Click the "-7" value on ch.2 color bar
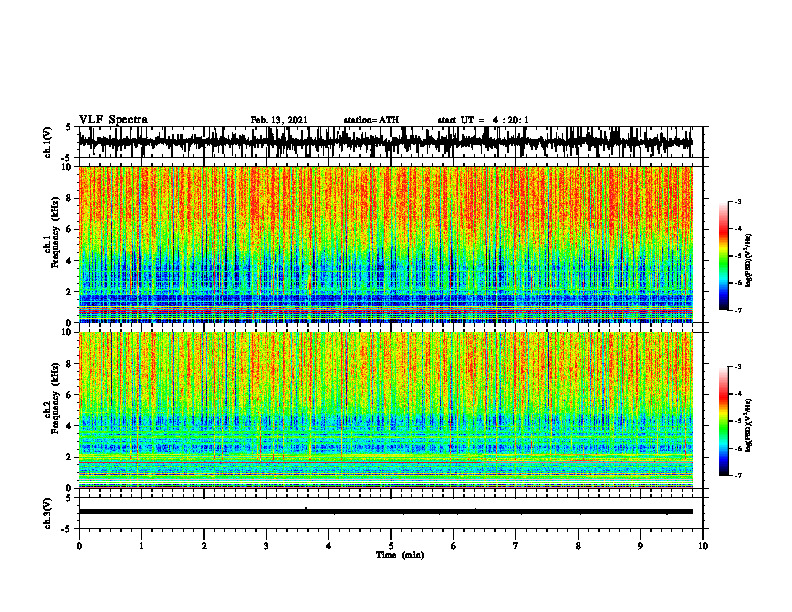Viewport: 792px width, 612px height. pyautogui.click(x=737, y=475)
